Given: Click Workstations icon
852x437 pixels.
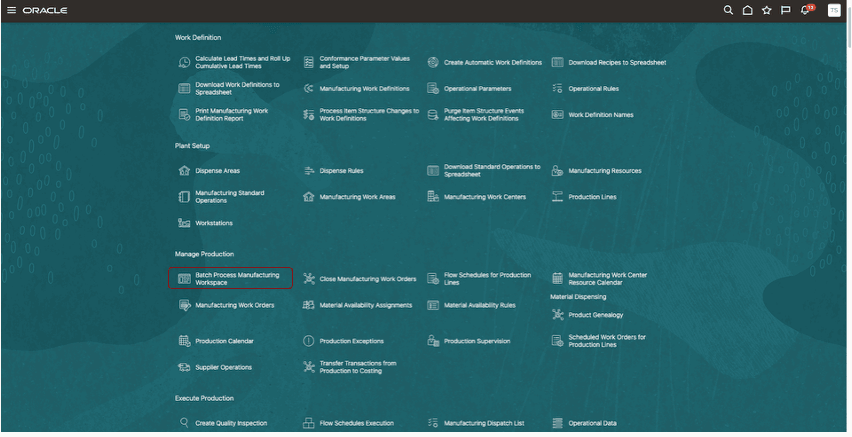Looking at the screenshot, I should [x=184, y=223].
